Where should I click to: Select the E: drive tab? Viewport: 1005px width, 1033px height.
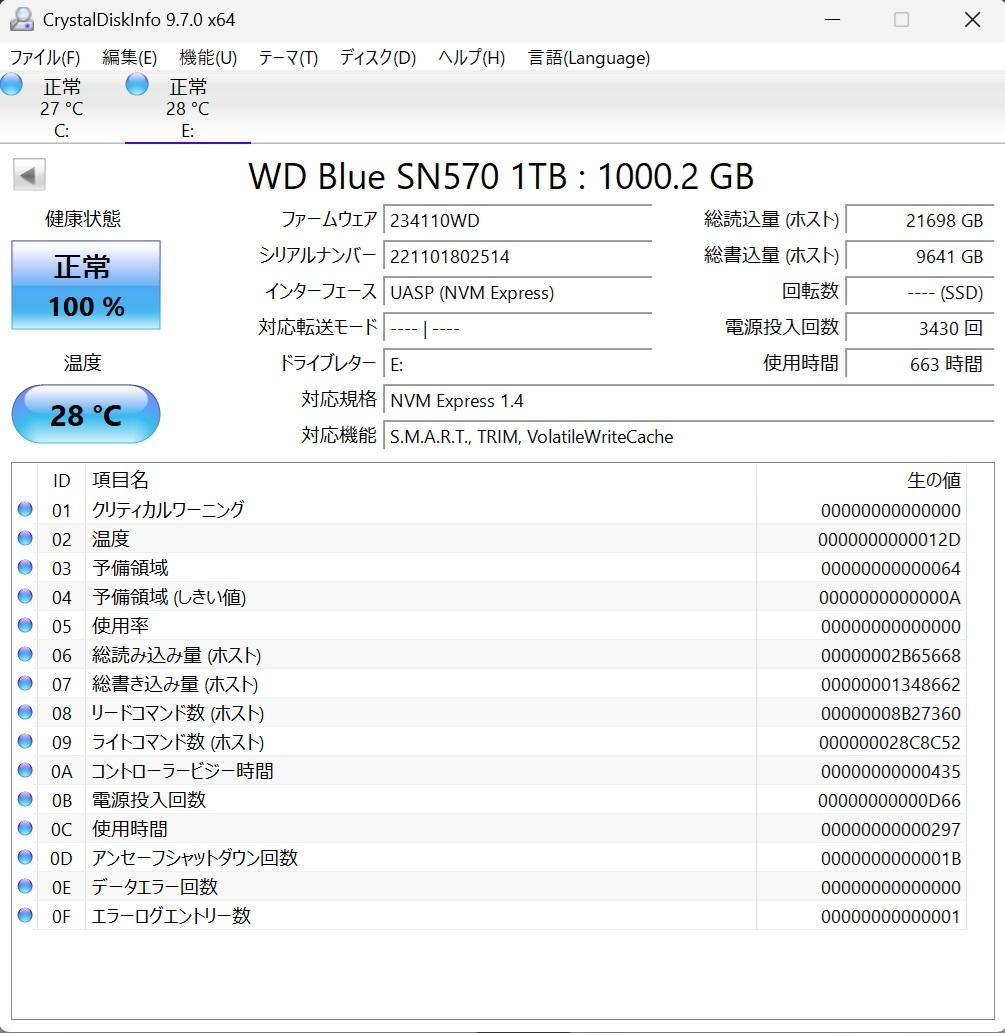point(187,105)
